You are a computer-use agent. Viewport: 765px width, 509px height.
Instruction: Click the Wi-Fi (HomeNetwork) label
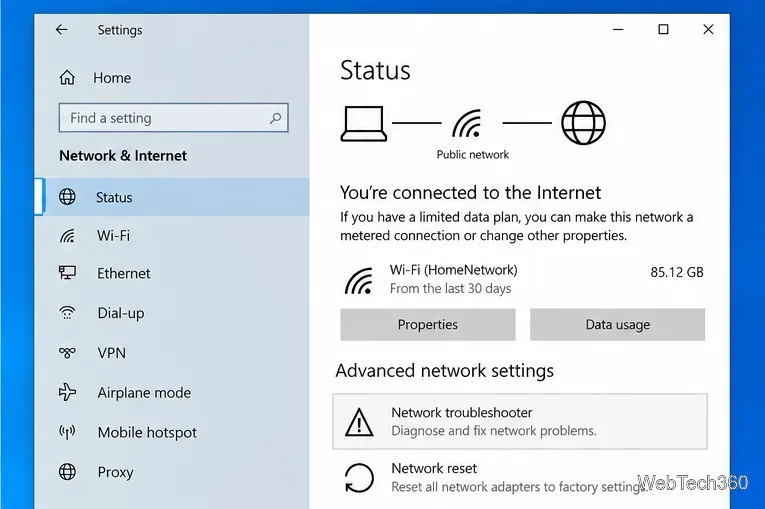(x=453, y=270)
